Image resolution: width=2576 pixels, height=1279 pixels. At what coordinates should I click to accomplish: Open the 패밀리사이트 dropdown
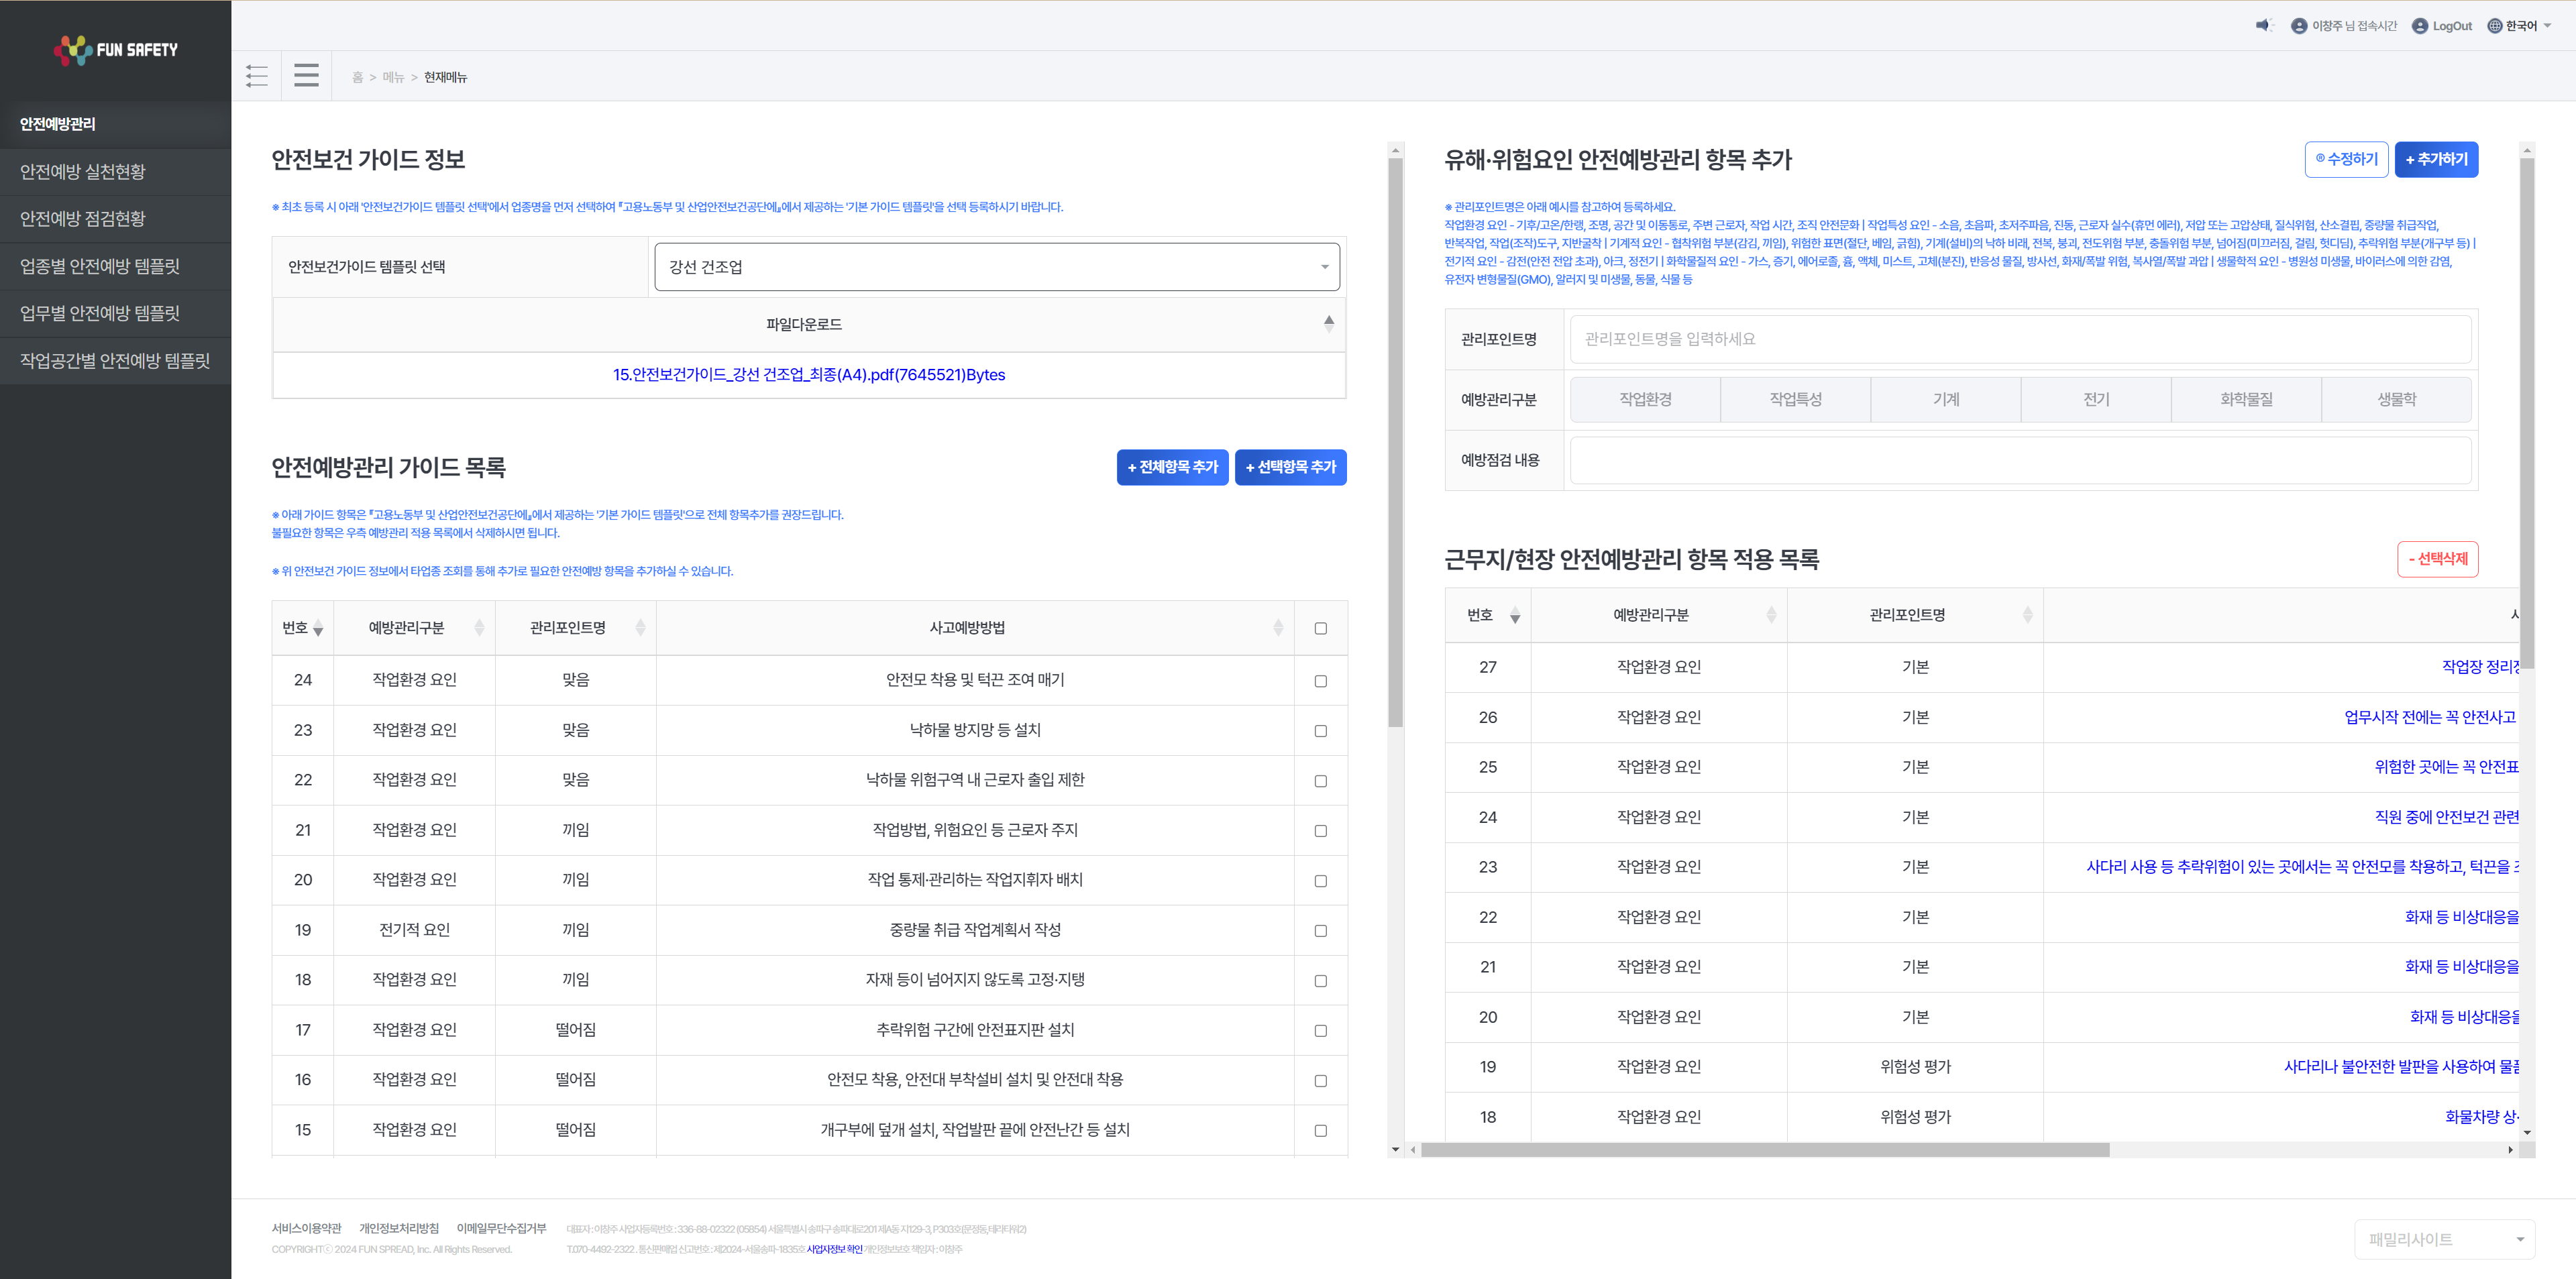pos(2444,1239)
